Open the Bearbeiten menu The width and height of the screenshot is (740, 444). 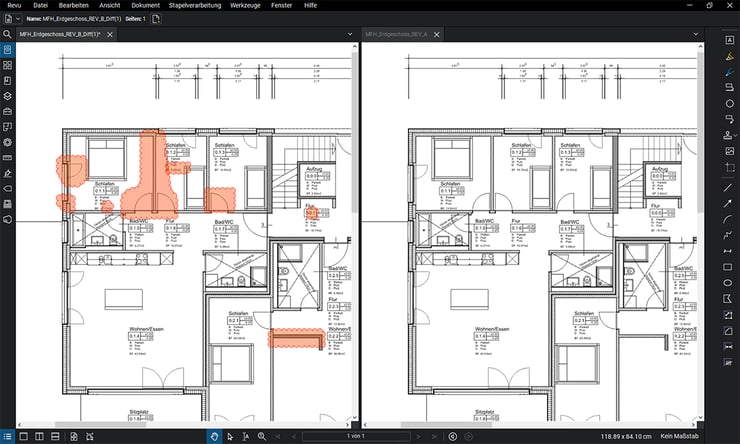(74, 6)
